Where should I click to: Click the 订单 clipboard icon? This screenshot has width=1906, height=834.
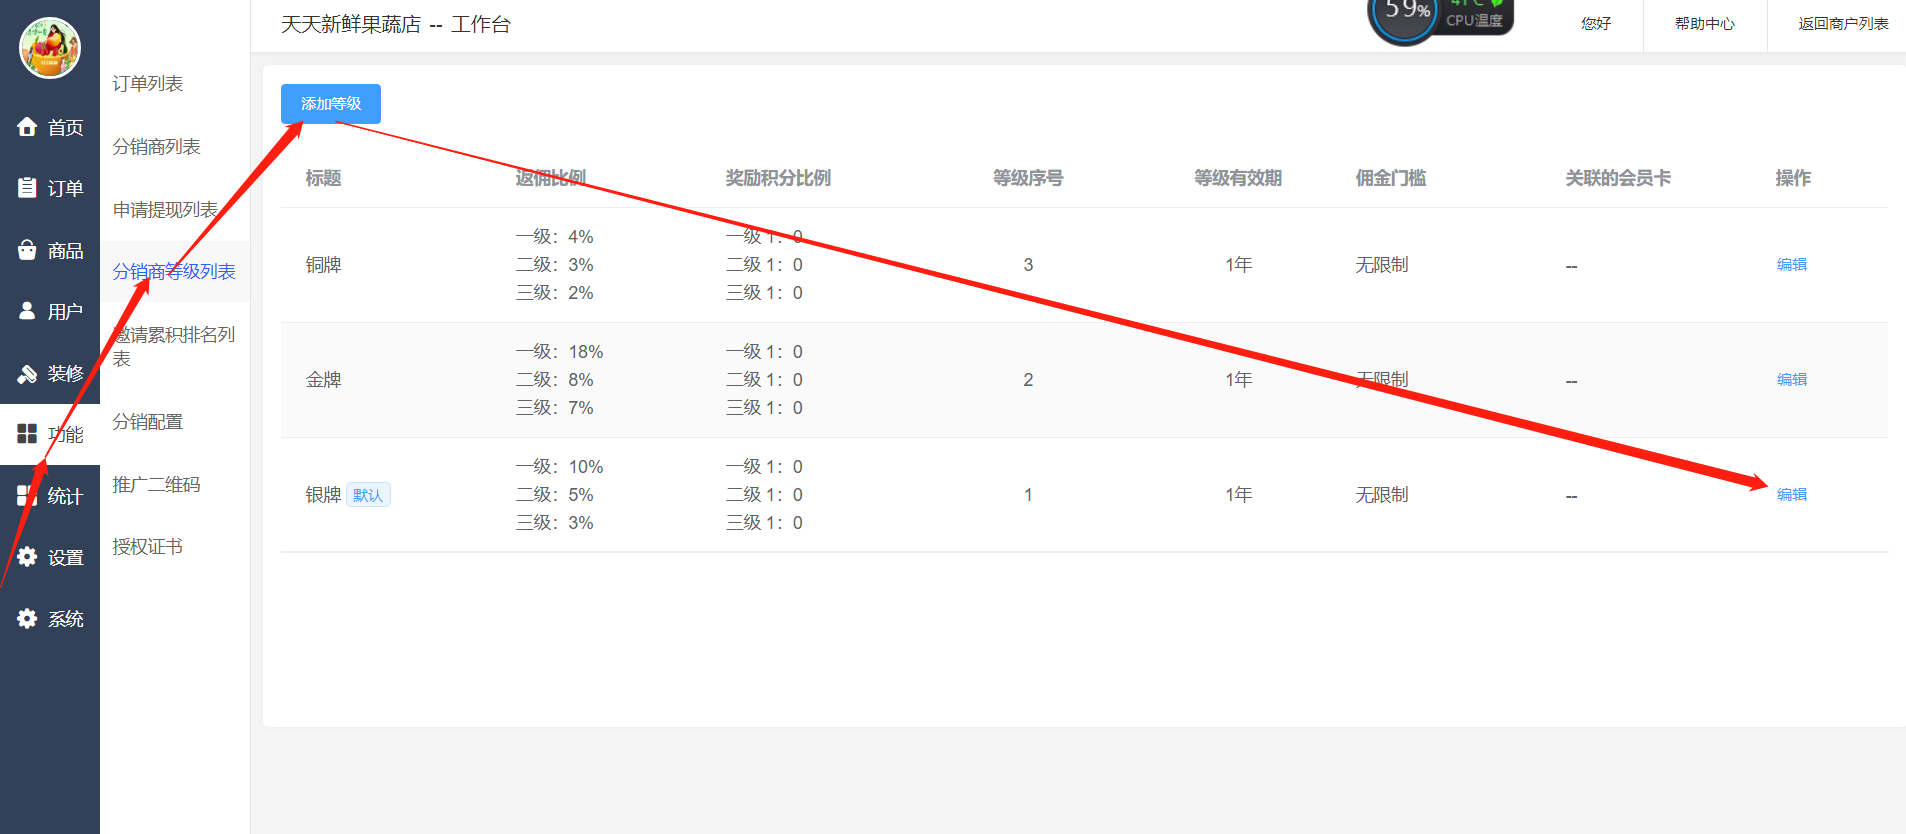click(x=27, y=188)
